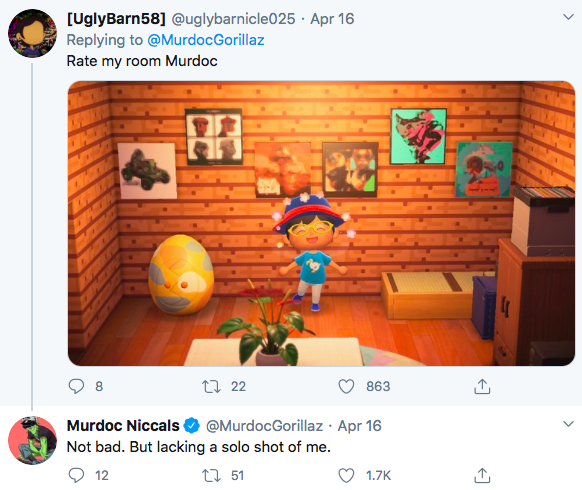This screenshot has height=490, width=582.
Task: Open Murdoc Niccals' profile avatar
Action: (x=33, y=440)
